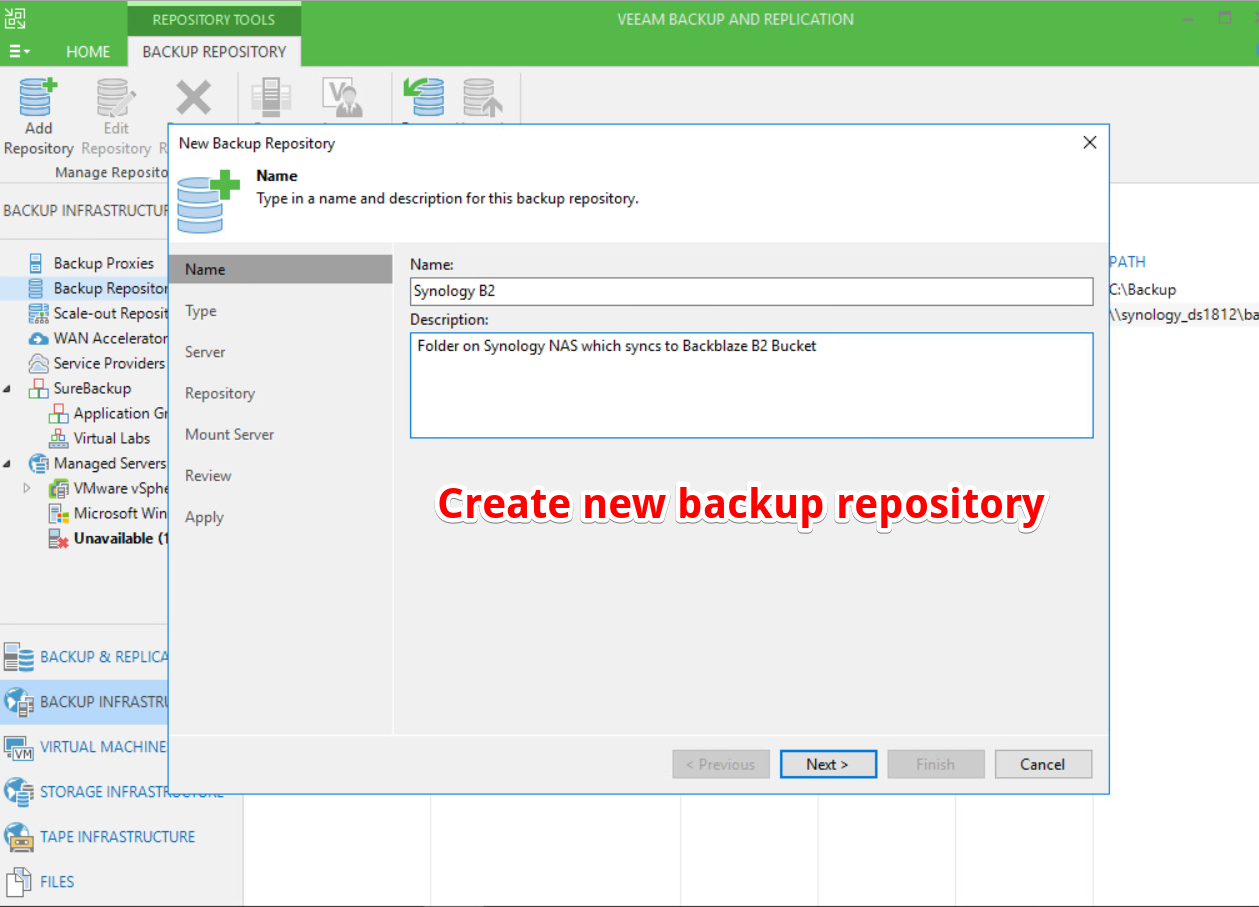The image size is (1259, 907).
Task: Click the Finish button
Action: point(936,764)
